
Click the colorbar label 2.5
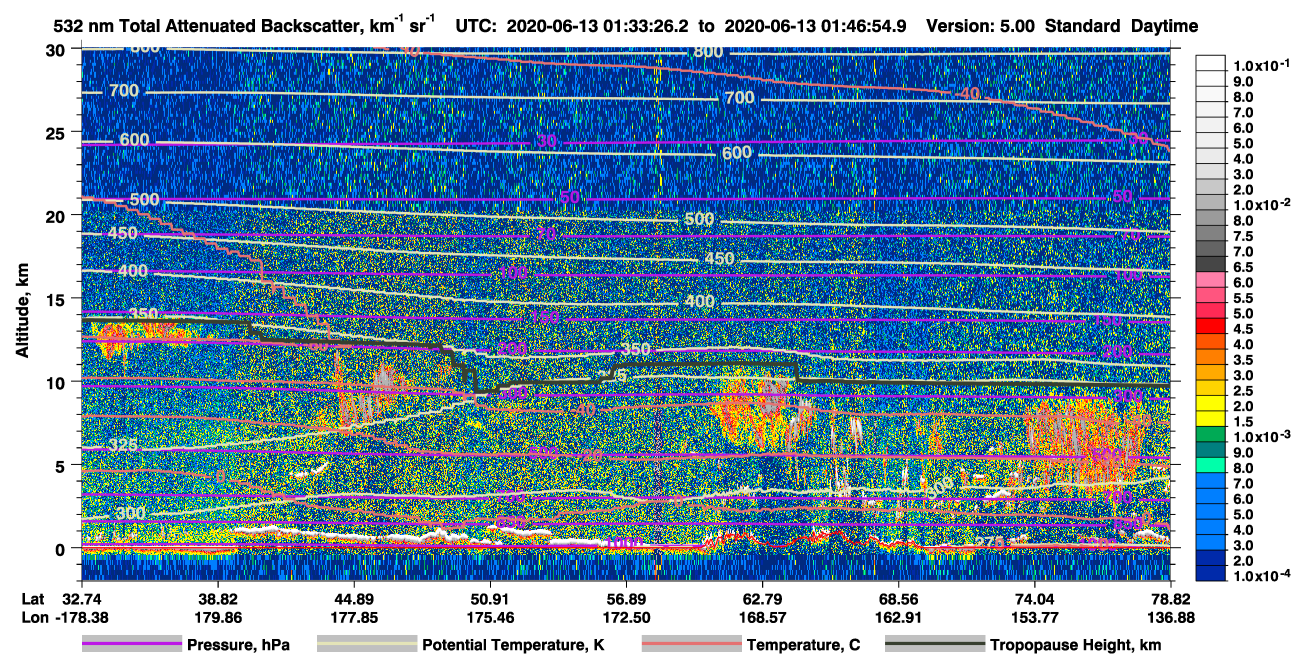point(1244,391)
